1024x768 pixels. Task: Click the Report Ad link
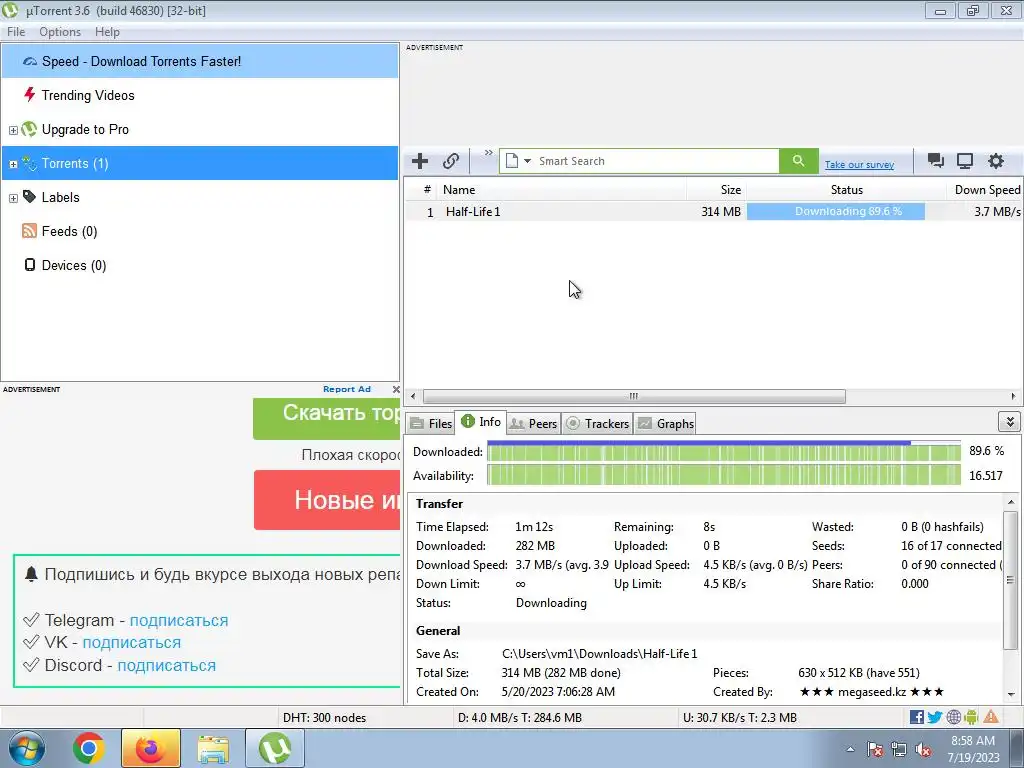click(347, 389)
